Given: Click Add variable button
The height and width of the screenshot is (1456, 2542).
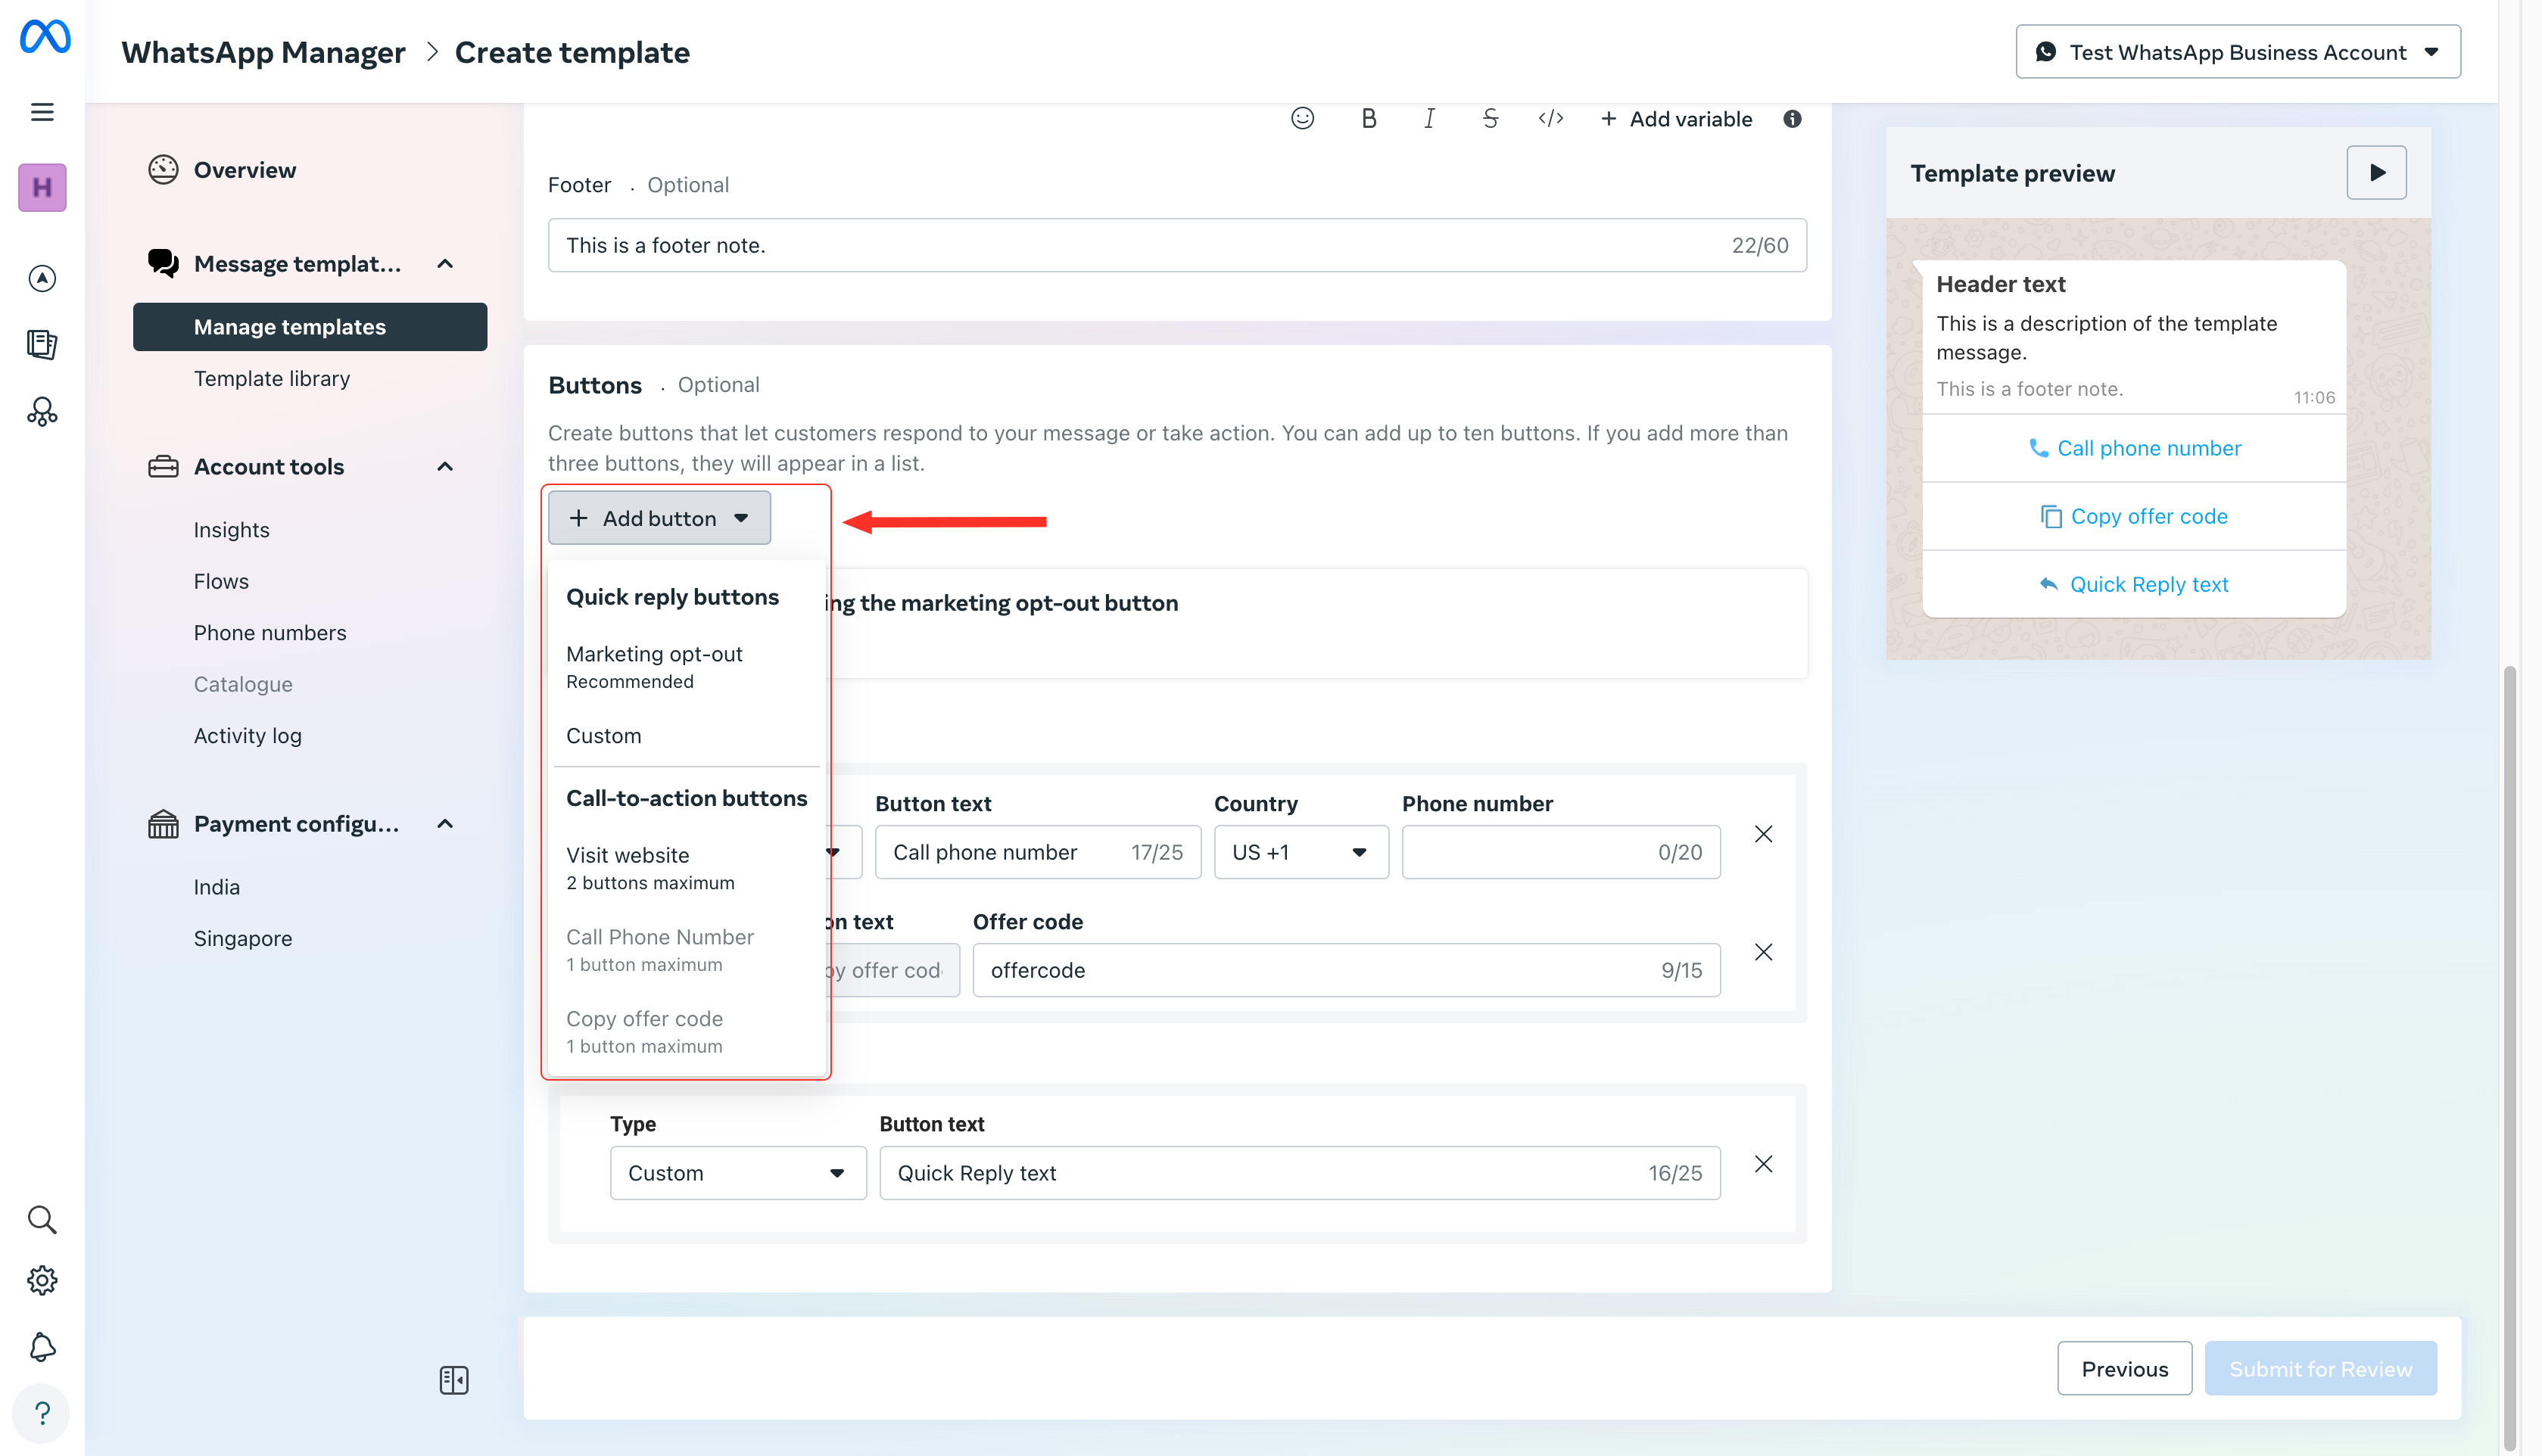Looking at the screenshot, I should coord(1676,119).
